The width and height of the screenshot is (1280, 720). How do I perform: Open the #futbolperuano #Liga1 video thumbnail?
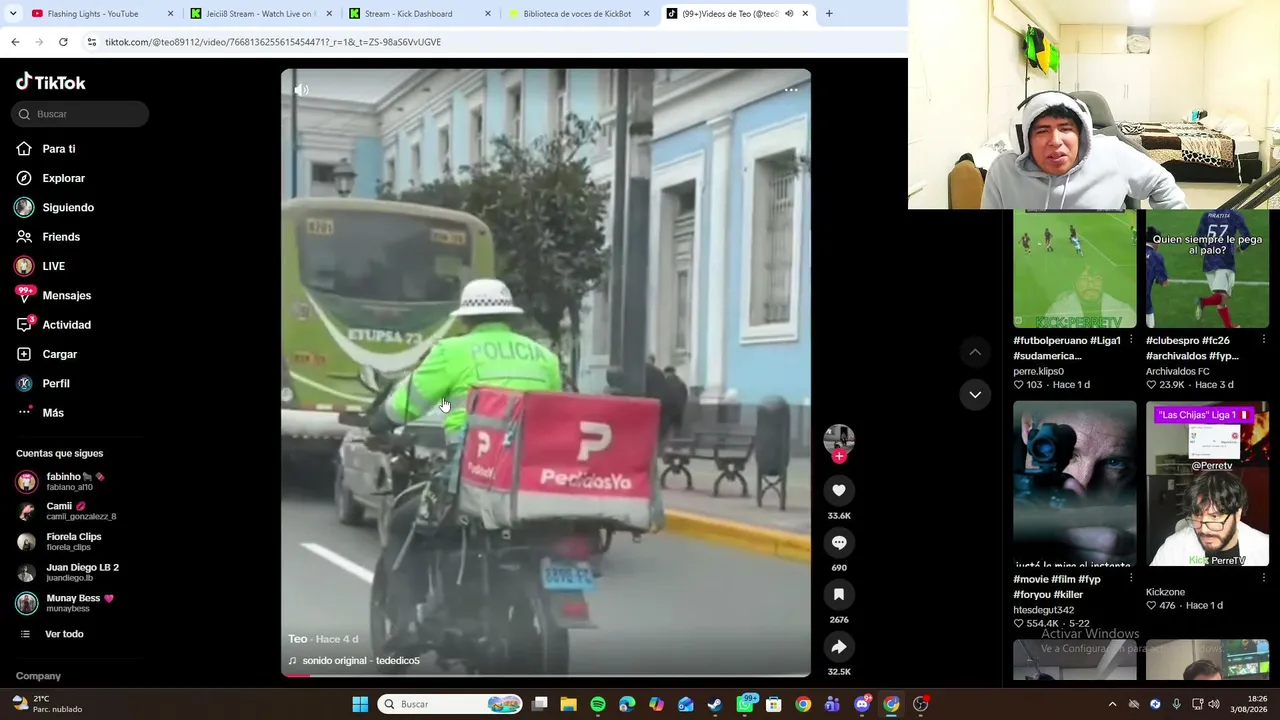pyautogui.click(x=1075, y=269)
